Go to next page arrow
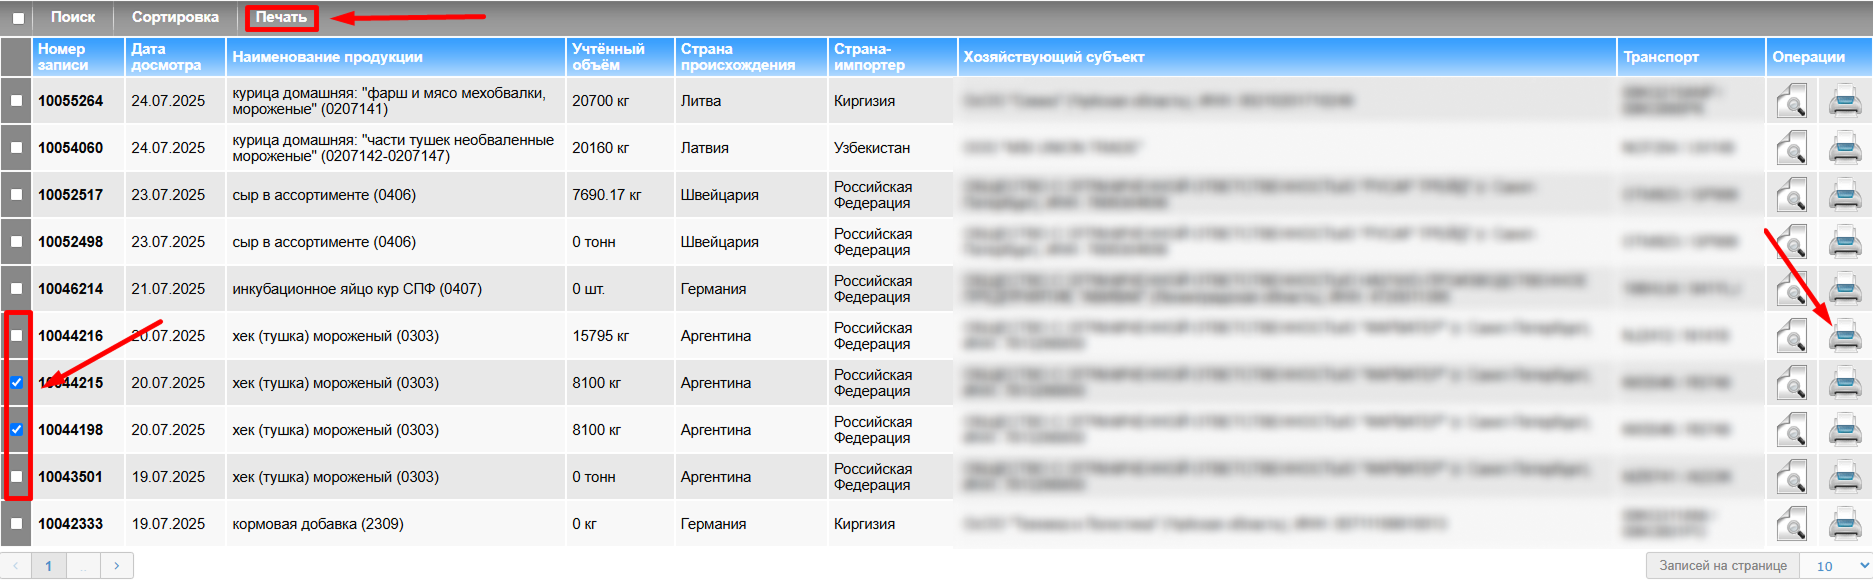Image resolution: width=1873 pixels, height=585 pixels. [117, 566]
